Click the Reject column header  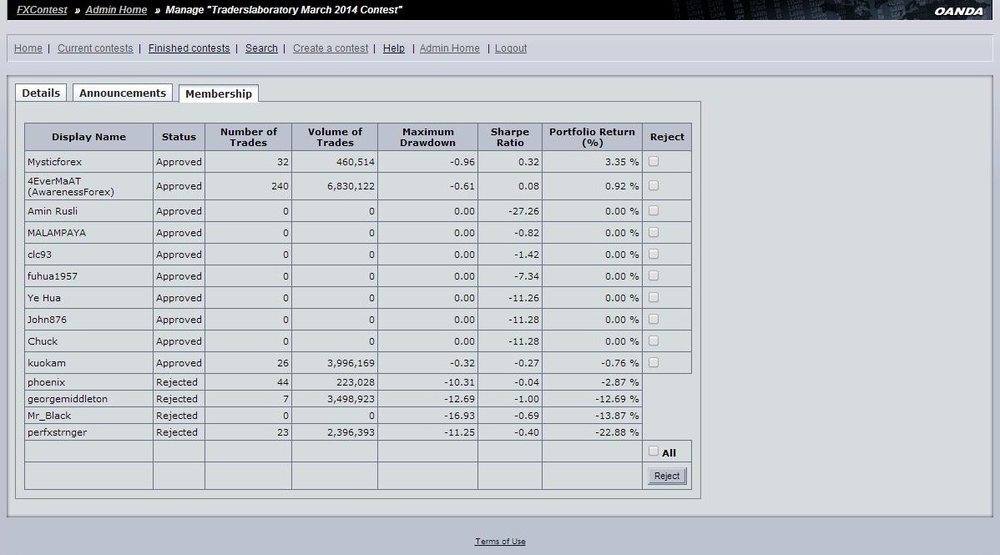[667, 137]
